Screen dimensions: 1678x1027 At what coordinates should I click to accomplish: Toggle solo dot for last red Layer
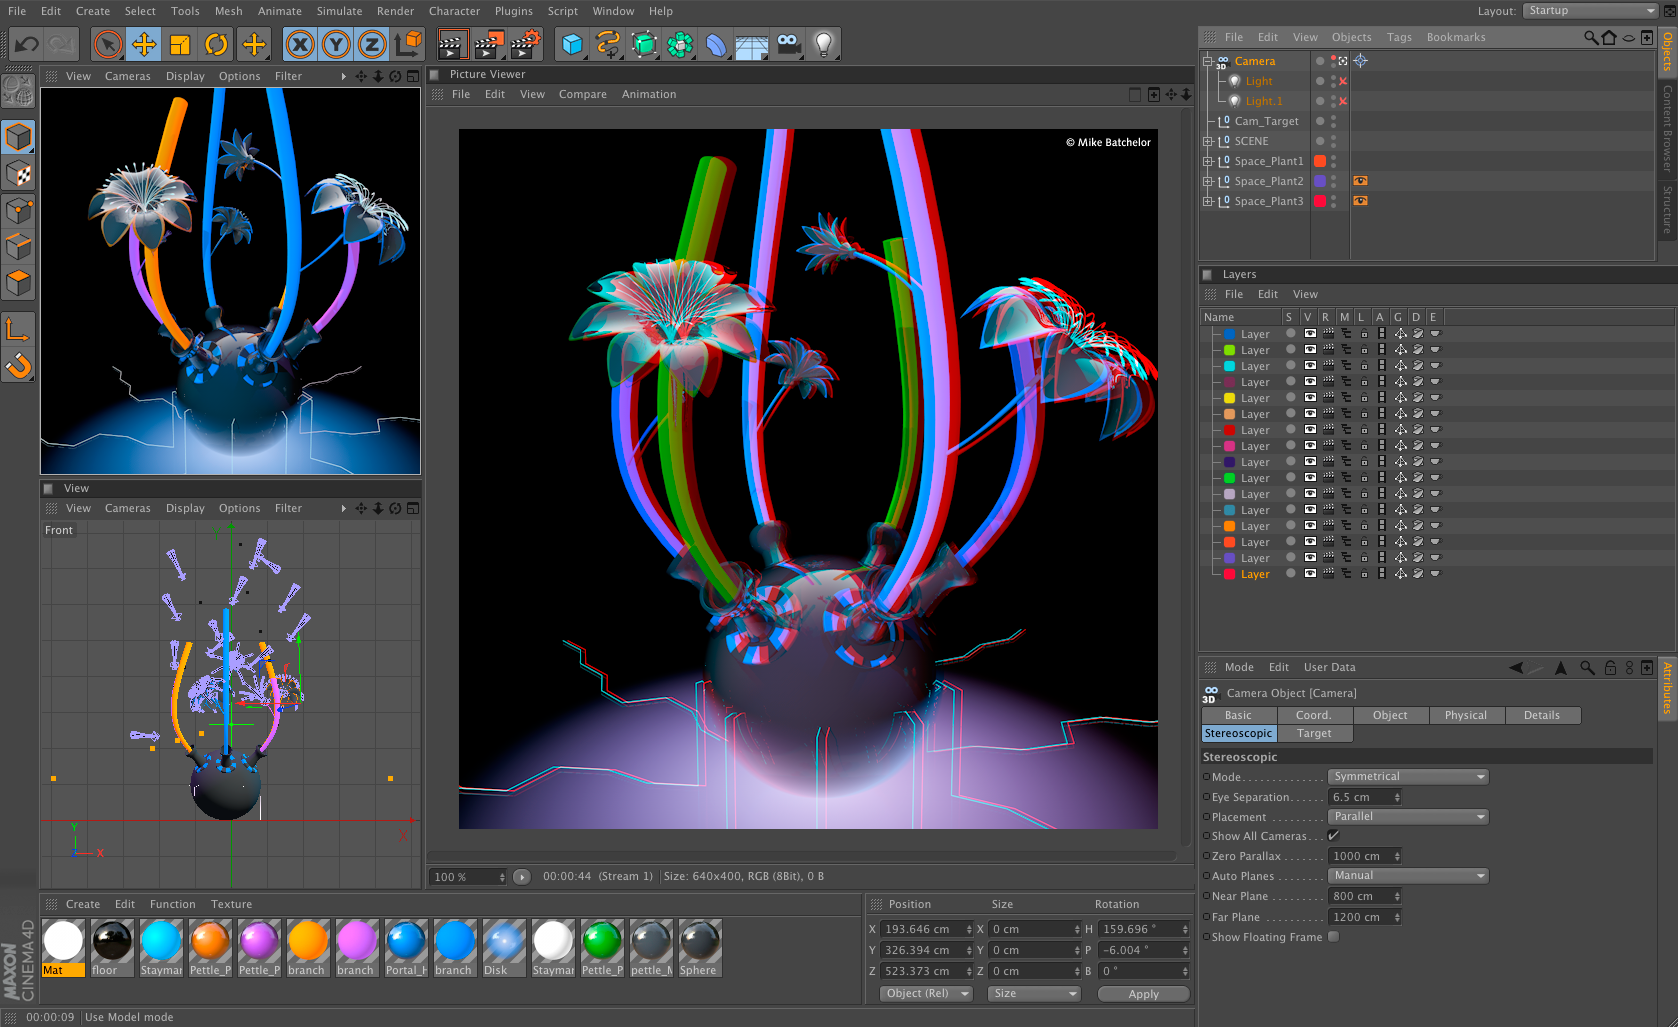click(x=1290, y=574)
